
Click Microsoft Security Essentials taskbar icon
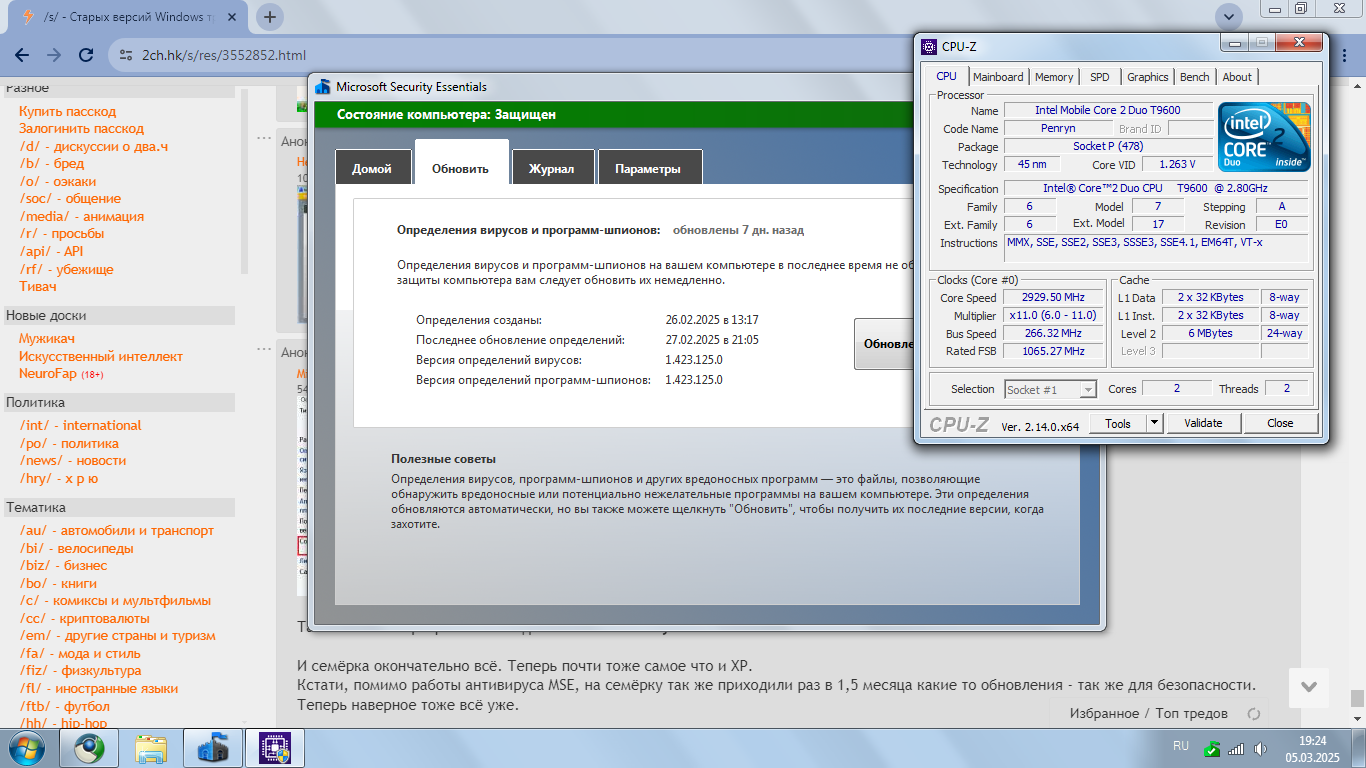click(213, 748)
